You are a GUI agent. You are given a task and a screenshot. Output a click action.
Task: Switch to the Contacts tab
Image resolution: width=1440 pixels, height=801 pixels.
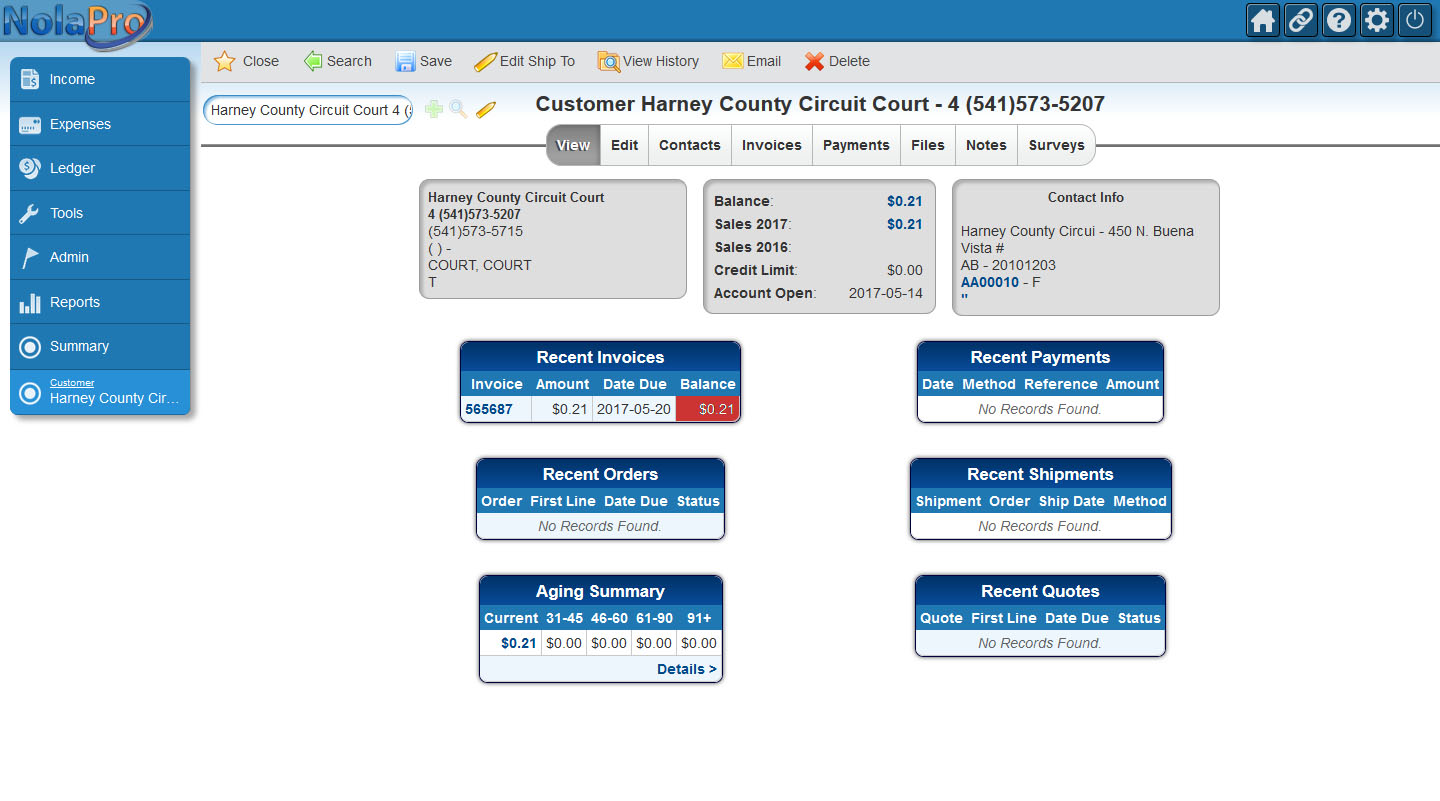pos(689,145)
